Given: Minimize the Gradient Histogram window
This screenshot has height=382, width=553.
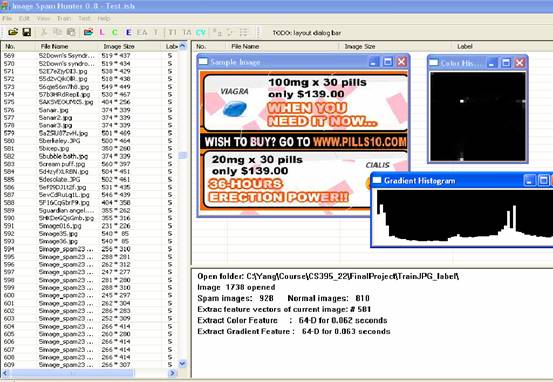Looking at the screenshot, I should (x=529, y=181).
